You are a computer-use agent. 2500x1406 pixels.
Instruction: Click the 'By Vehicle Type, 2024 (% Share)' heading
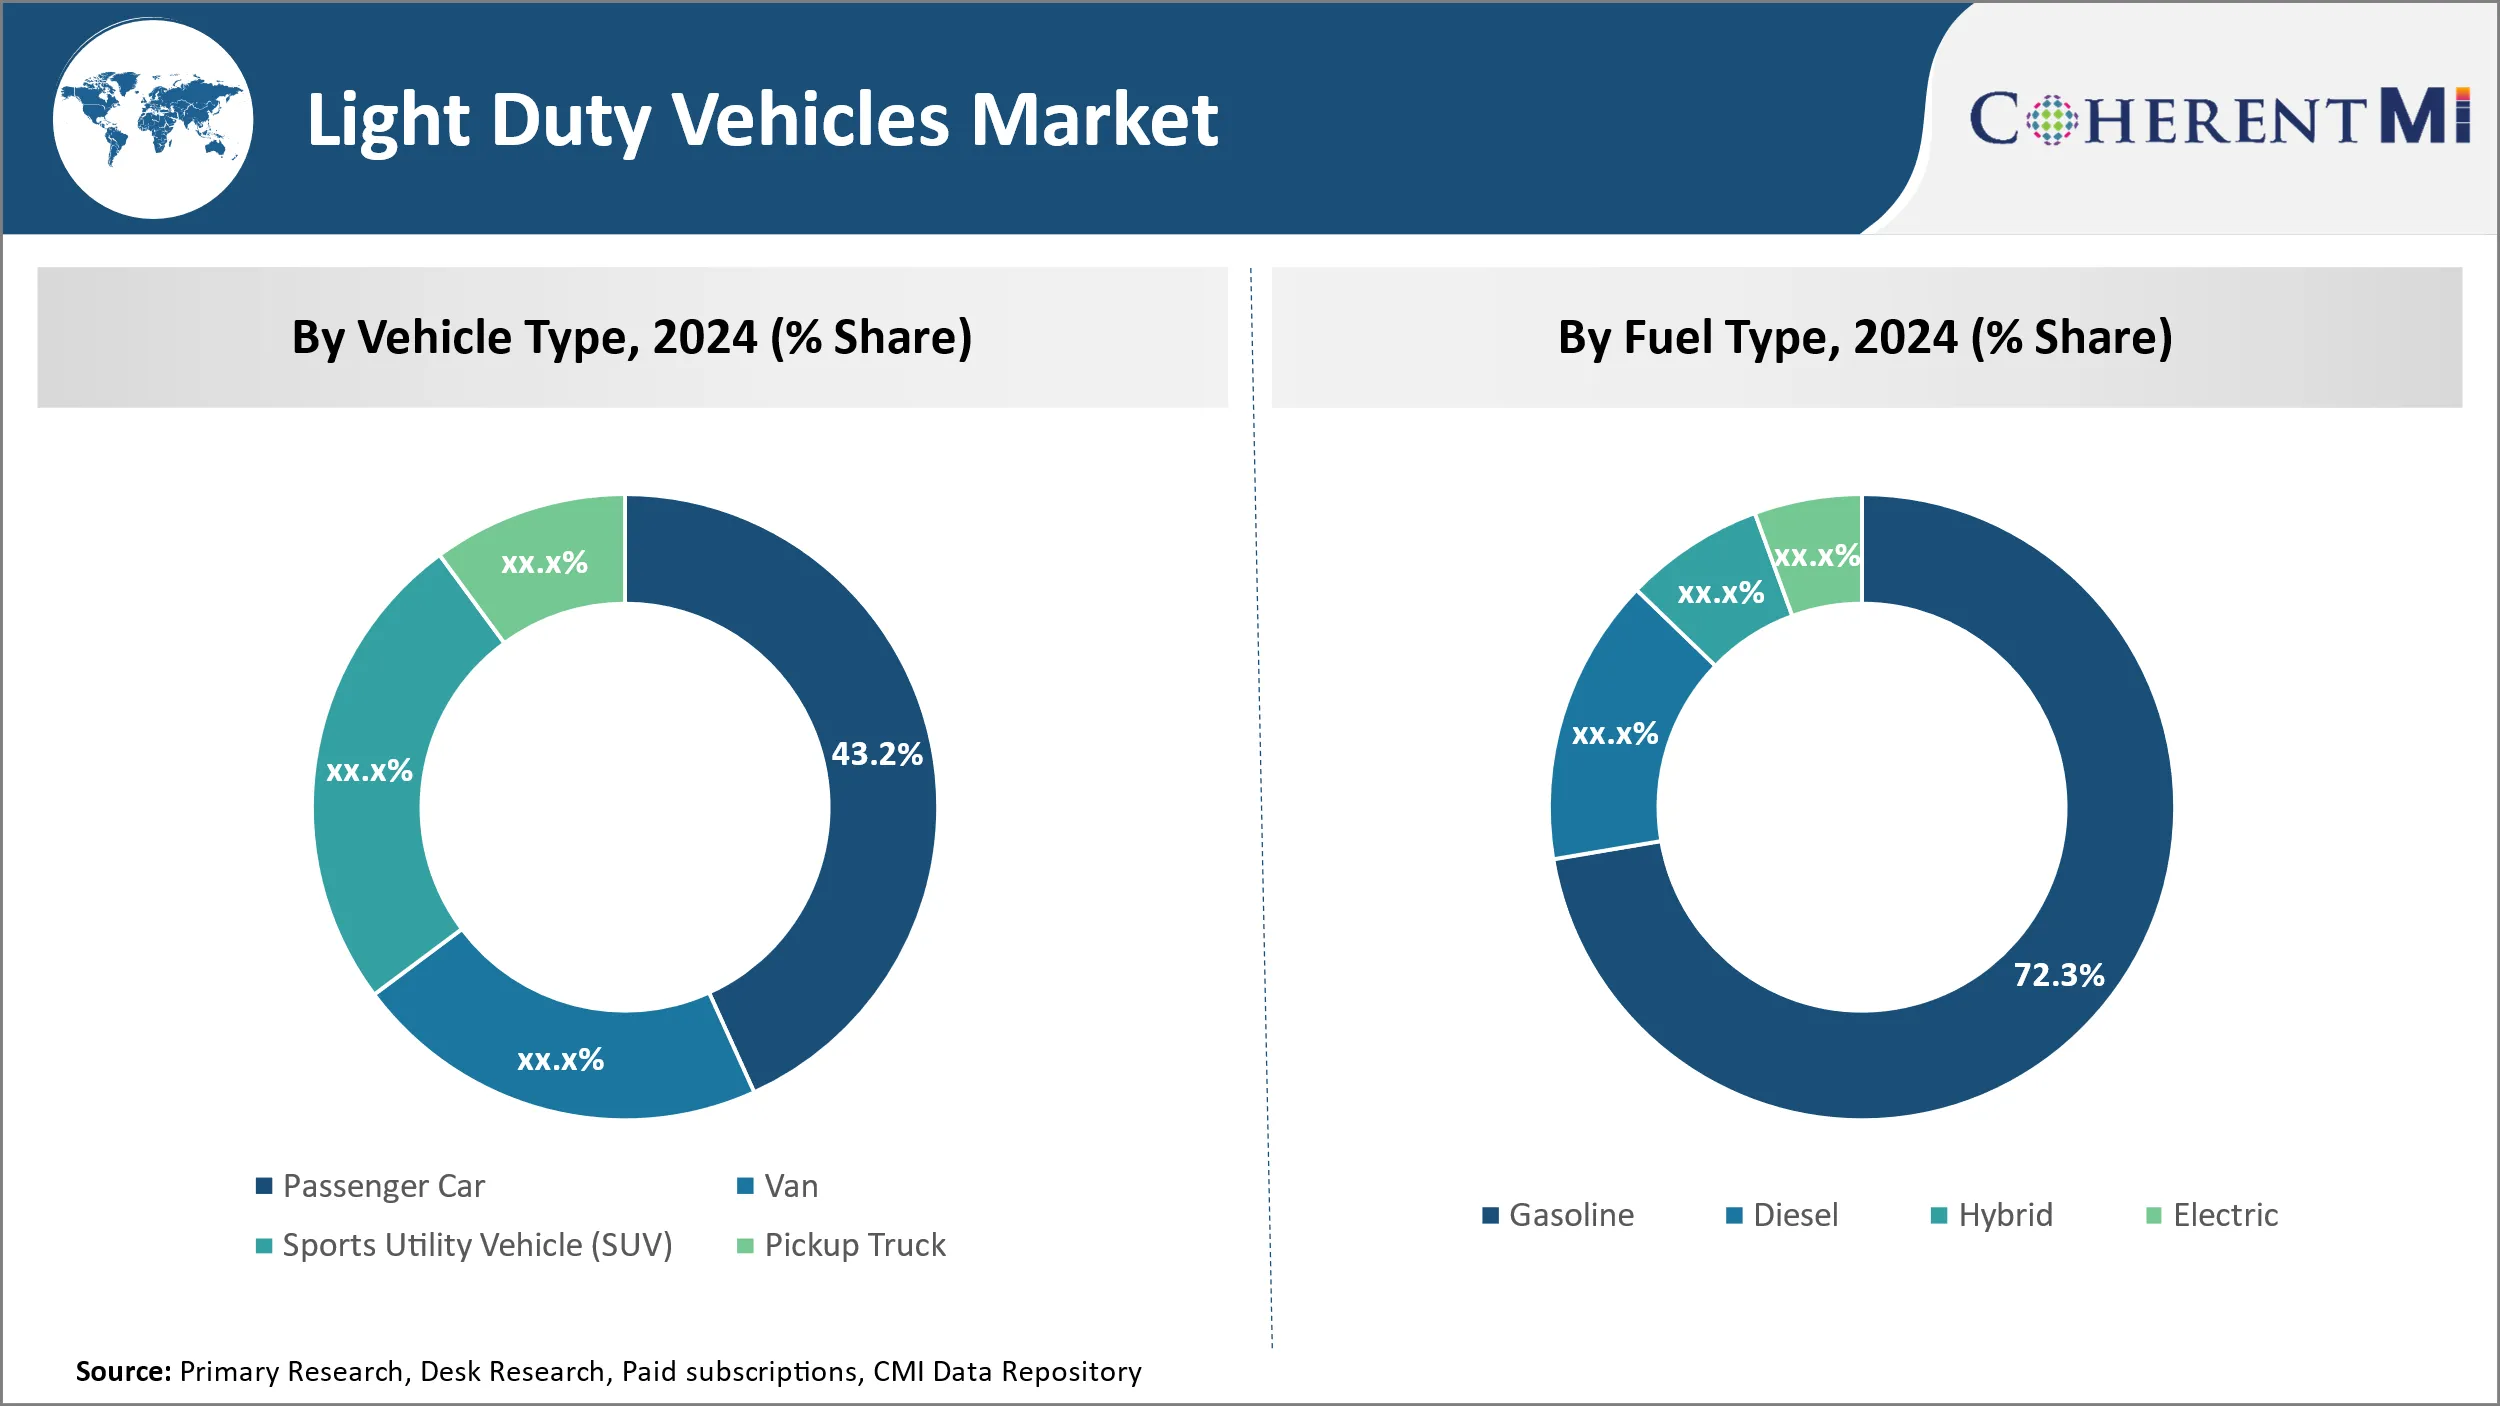tap(632, 337)
